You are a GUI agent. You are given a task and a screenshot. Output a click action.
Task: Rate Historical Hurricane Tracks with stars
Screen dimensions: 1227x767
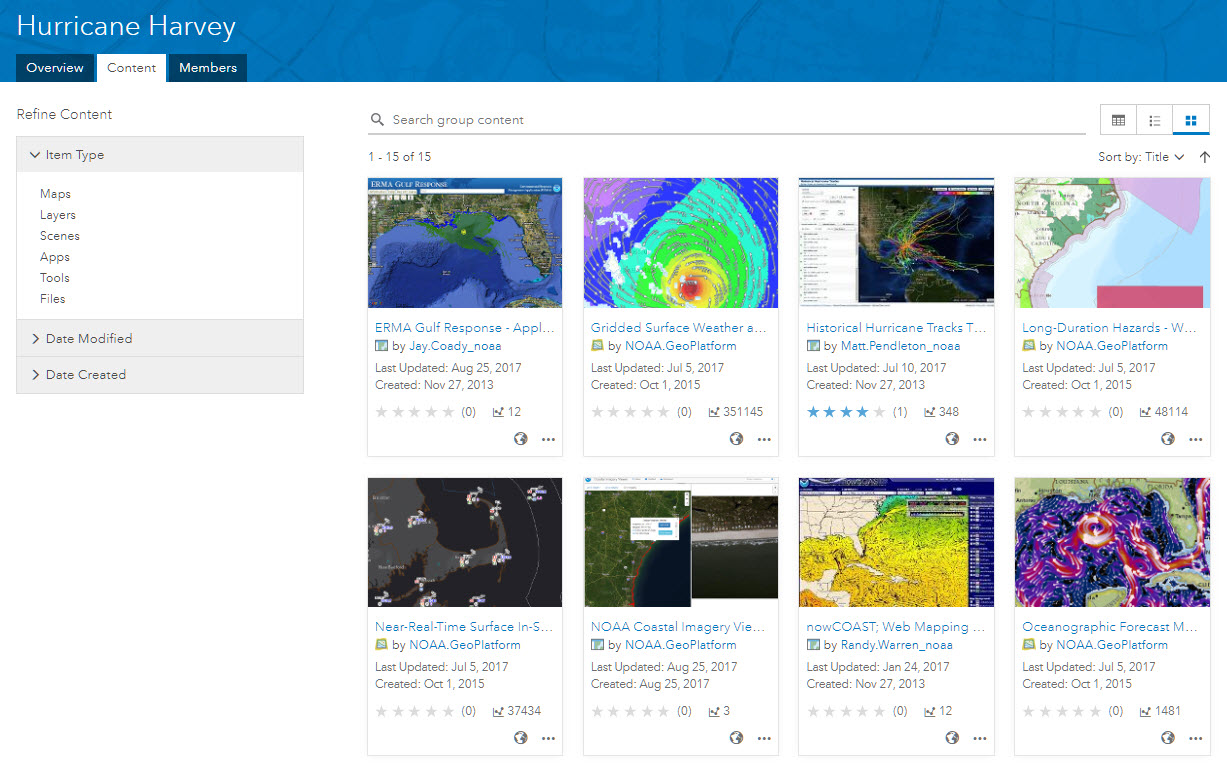(x=846, y=412)
